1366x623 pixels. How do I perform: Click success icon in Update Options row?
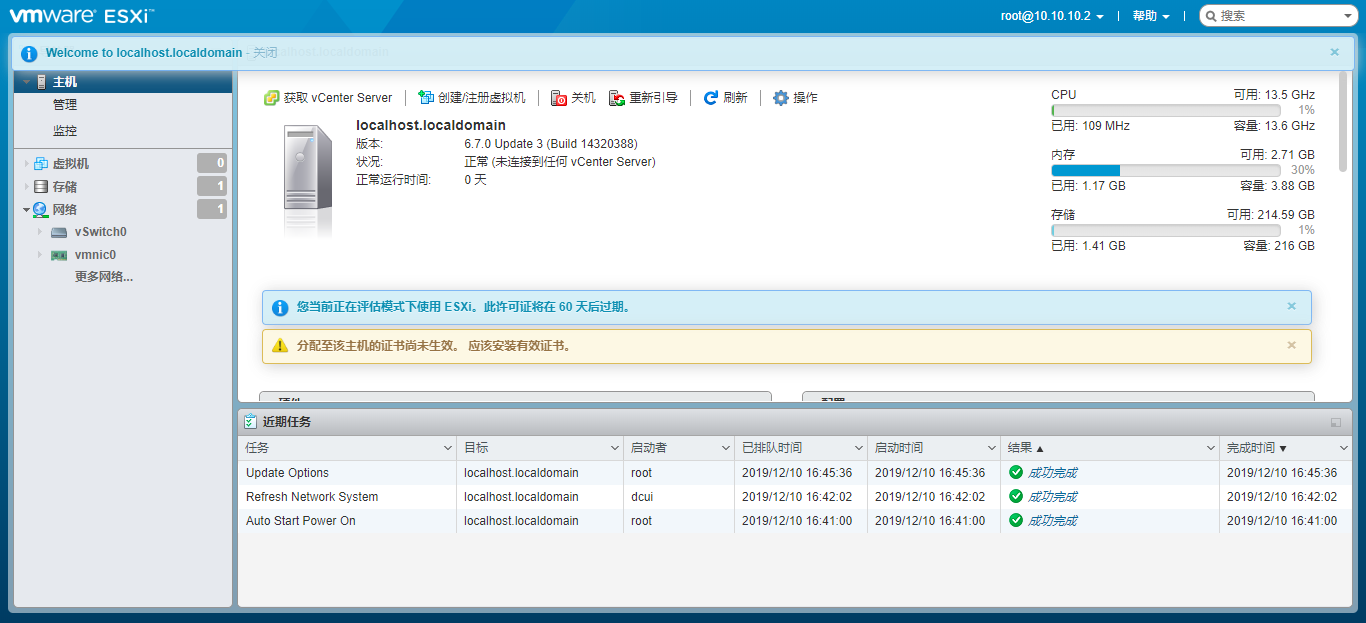pos(1016,473)
